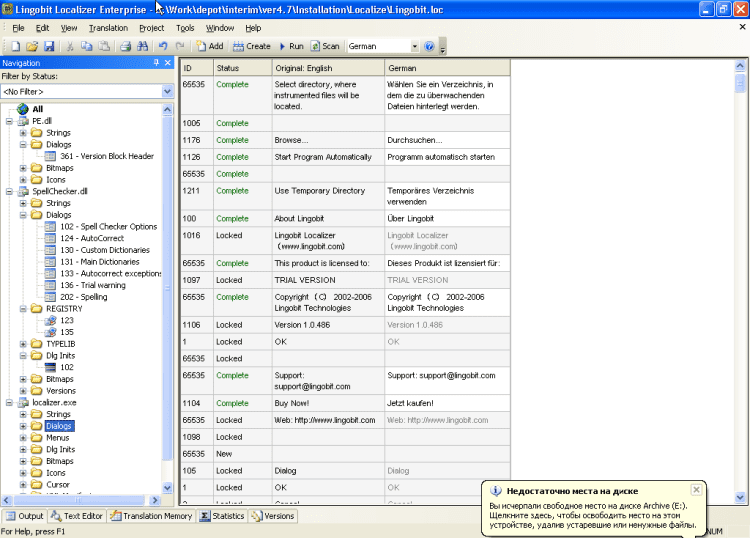Image resolution: width=750 pixels, height=538 pixels.
Task: Click Create toolbar button
Action: [x=252, y=46]
